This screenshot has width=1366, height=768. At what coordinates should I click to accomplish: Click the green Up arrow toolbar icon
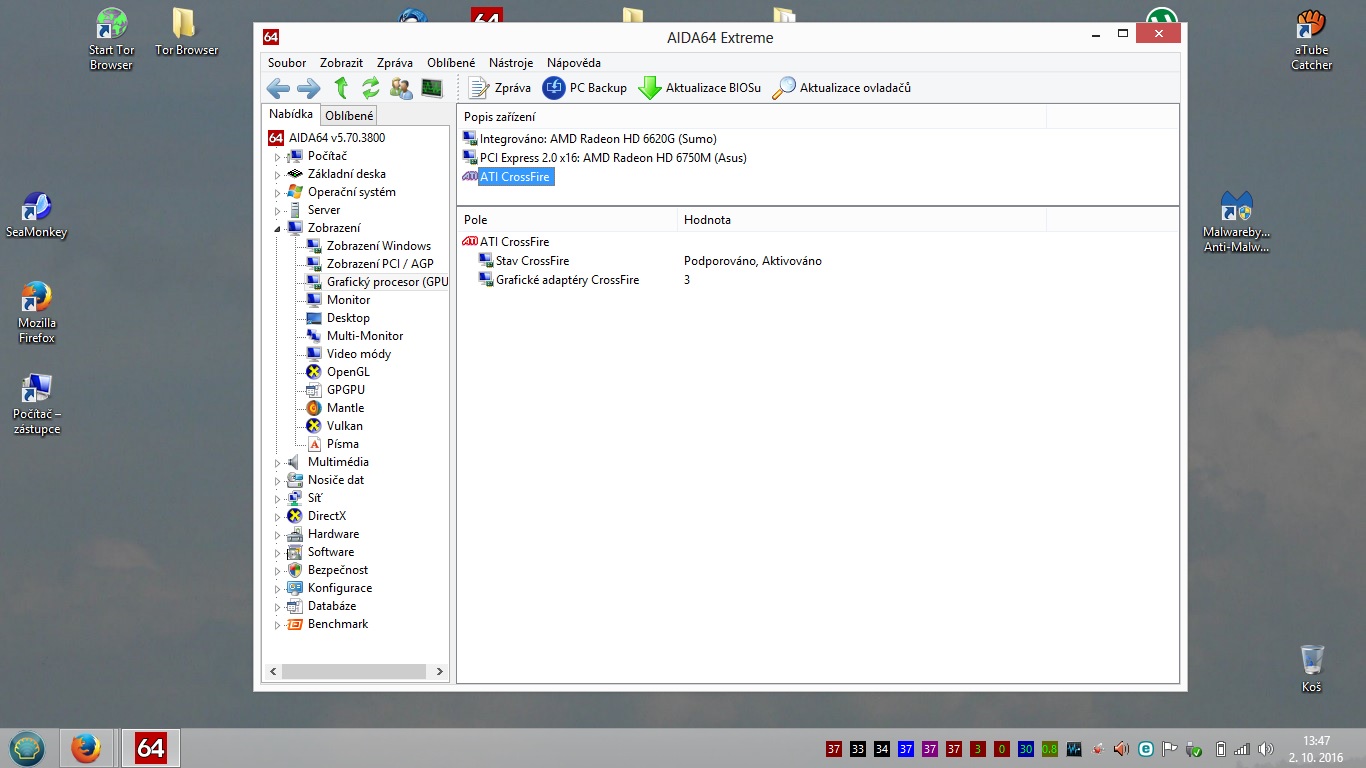tap(341, 88)
